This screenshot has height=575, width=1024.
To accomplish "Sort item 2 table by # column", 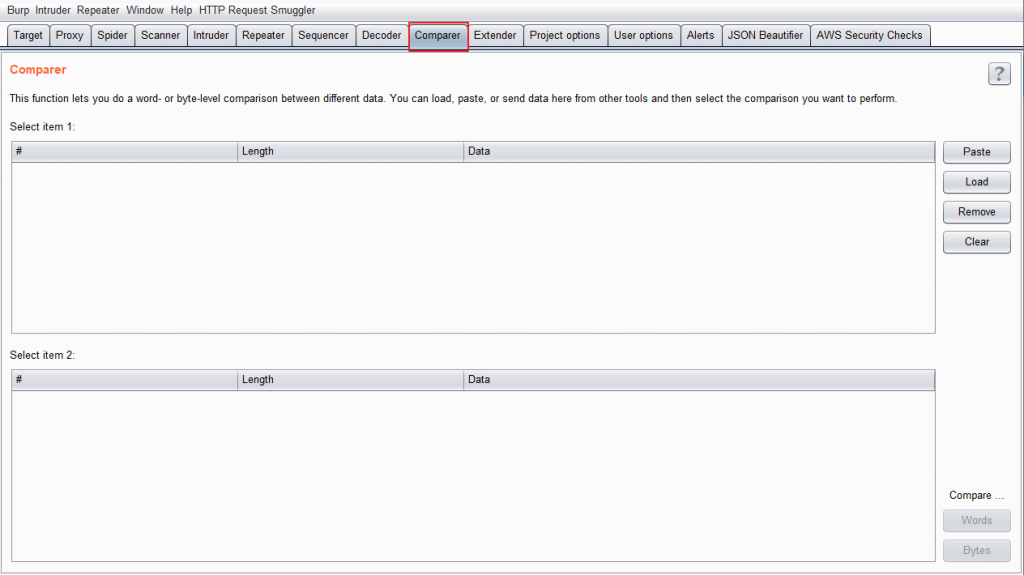I will pos(125,380).
